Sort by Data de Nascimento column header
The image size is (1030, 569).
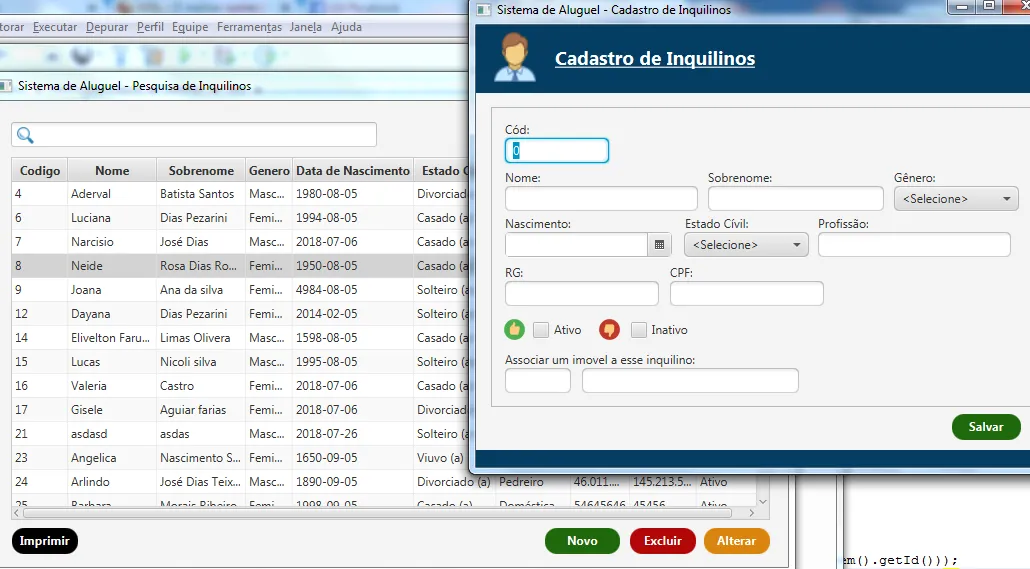353,171
